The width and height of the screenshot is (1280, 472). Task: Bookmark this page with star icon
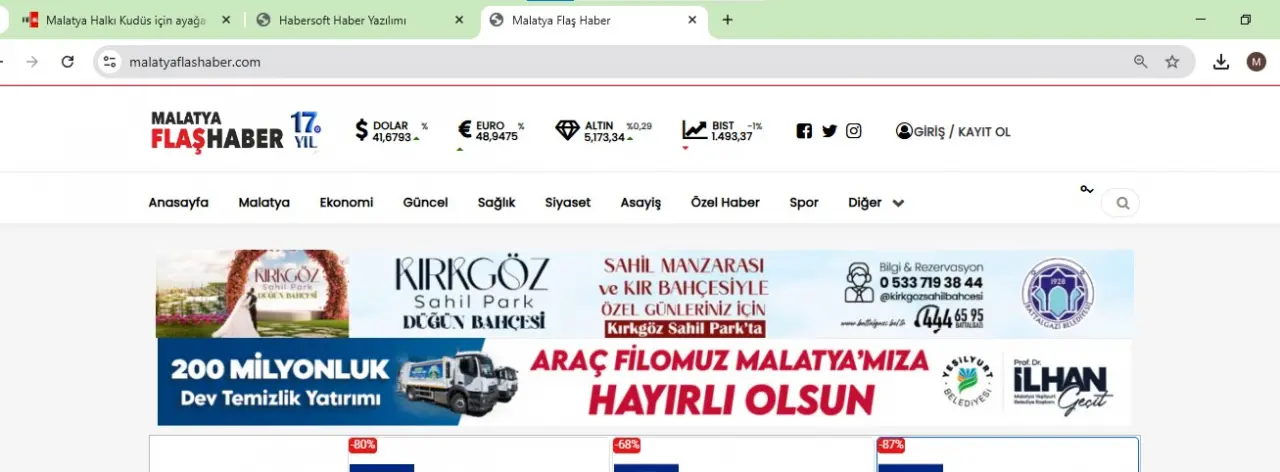[1172, 62]
